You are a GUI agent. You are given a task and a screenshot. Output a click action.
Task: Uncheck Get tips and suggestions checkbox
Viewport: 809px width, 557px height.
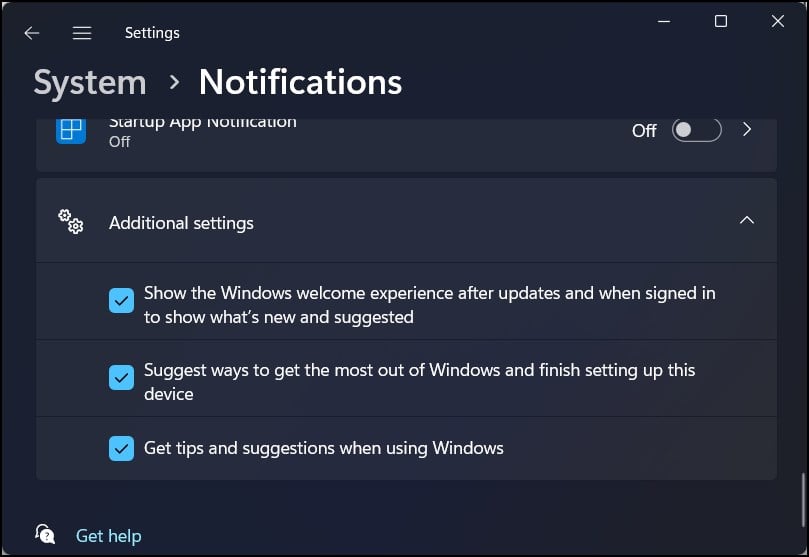[121, 448]
